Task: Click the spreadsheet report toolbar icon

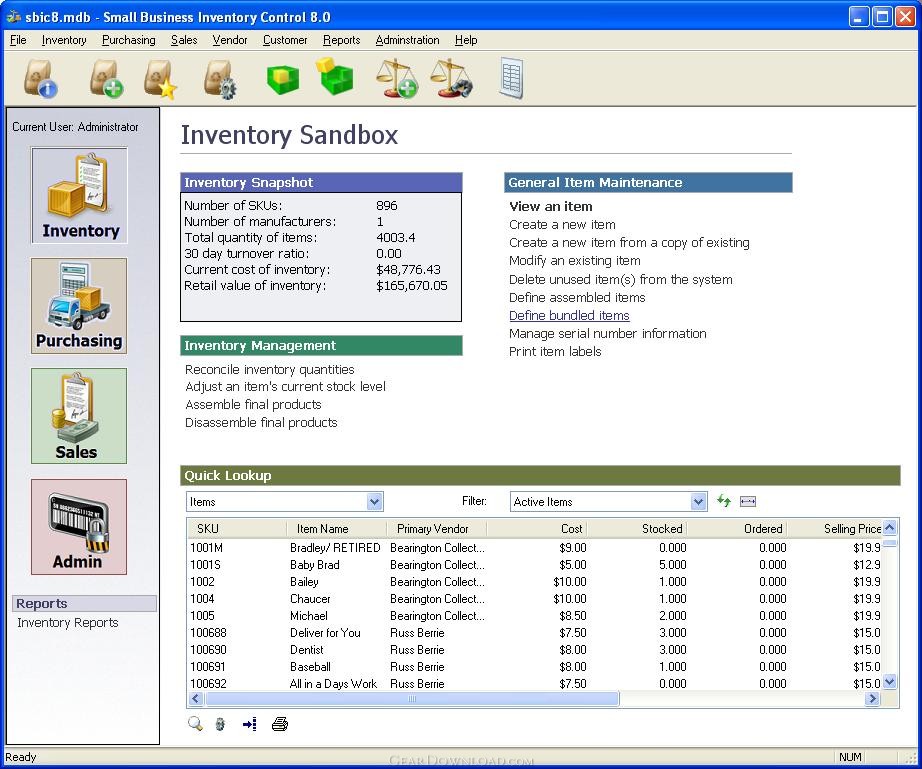Action: 511,78
